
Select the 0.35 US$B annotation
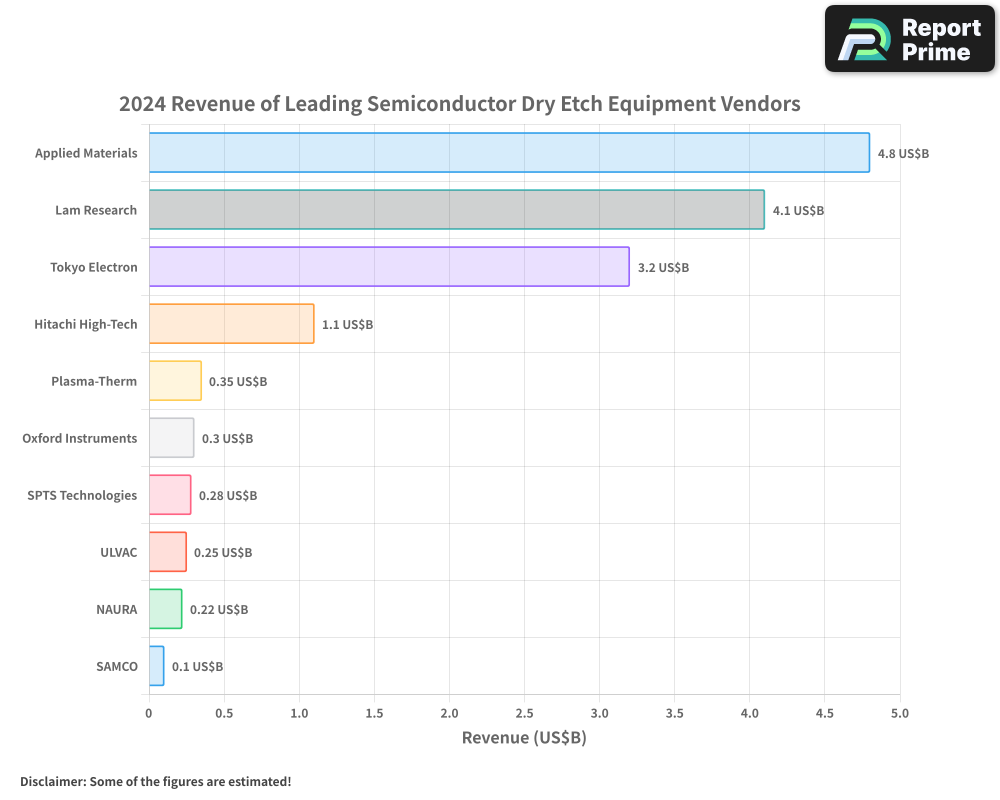tap(238, 381)
